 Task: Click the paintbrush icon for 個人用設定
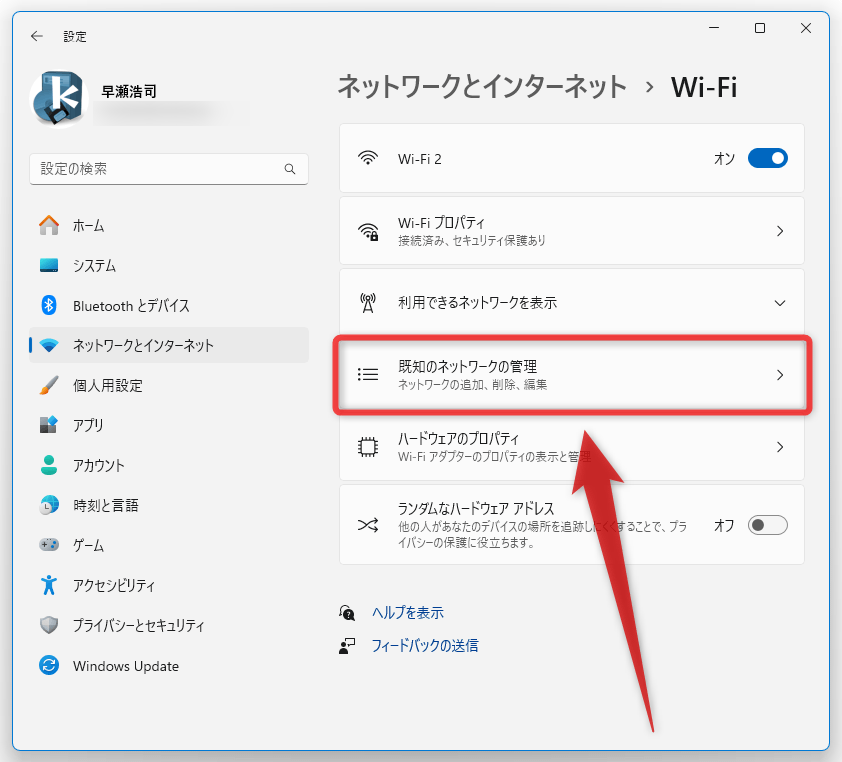coord(49,385)
